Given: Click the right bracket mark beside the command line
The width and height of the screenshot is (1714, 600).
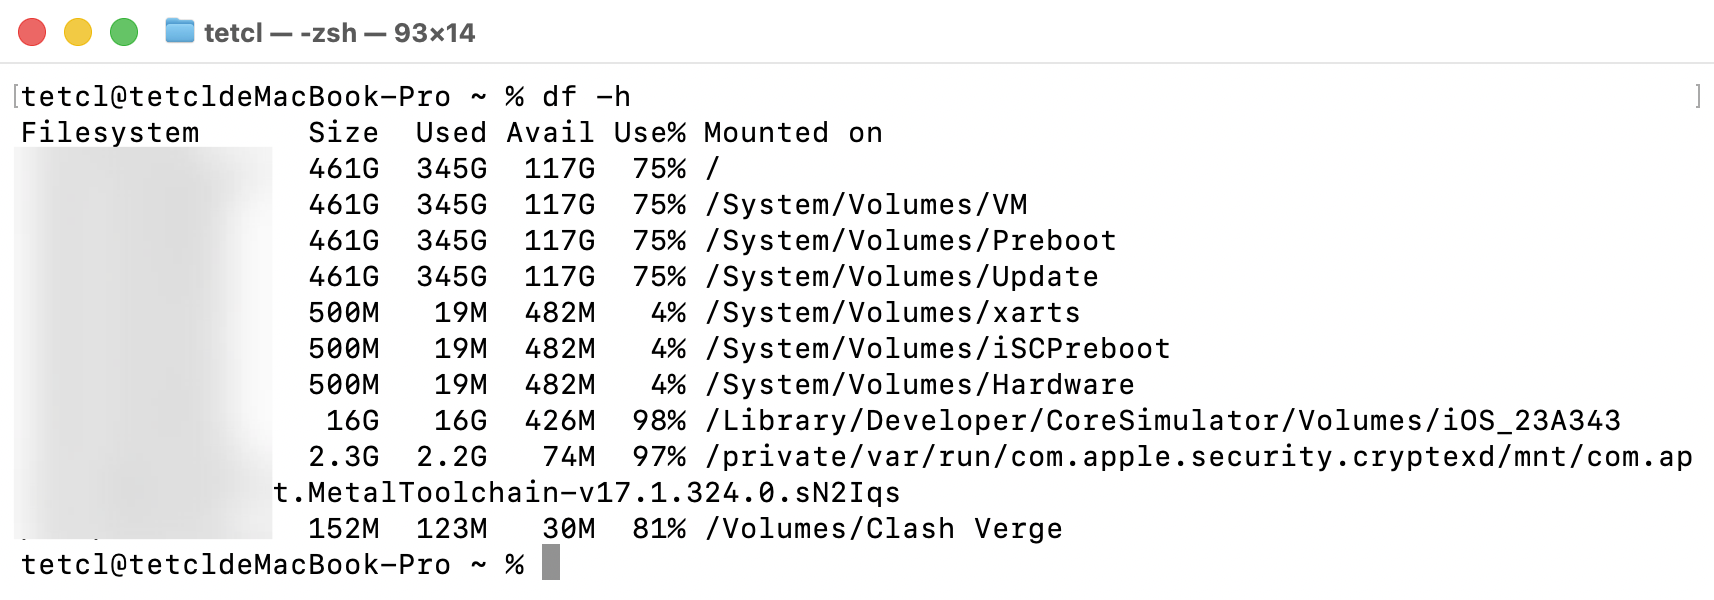Looking at the screenshot, I should [1698, 96].
